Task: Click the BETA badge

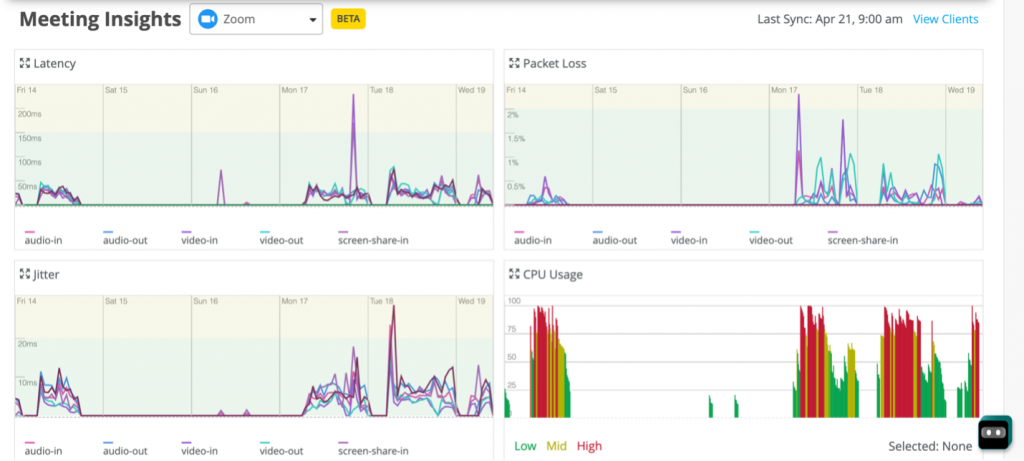Action: click(x=349, y=19)
